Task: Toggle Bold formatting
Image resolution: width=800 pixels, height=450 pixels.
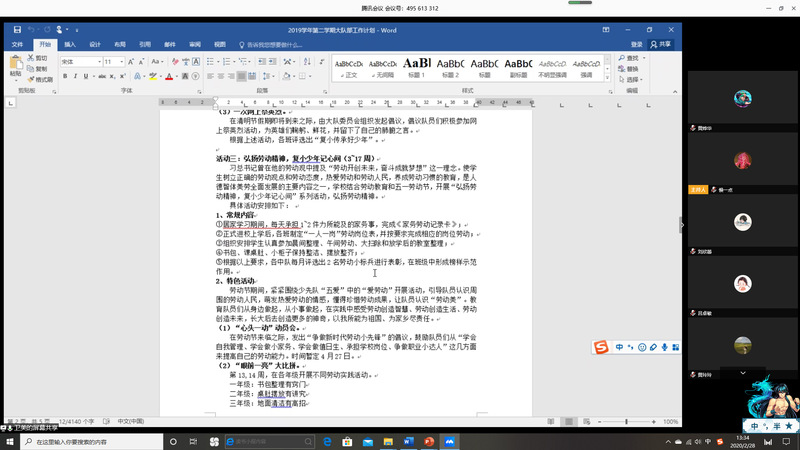Action: click(65, 76)
